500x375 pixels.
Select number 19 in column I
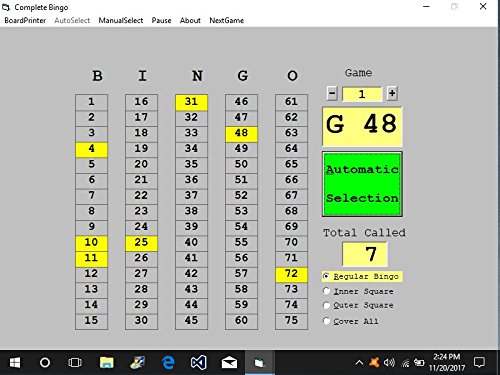click(141, 150)
